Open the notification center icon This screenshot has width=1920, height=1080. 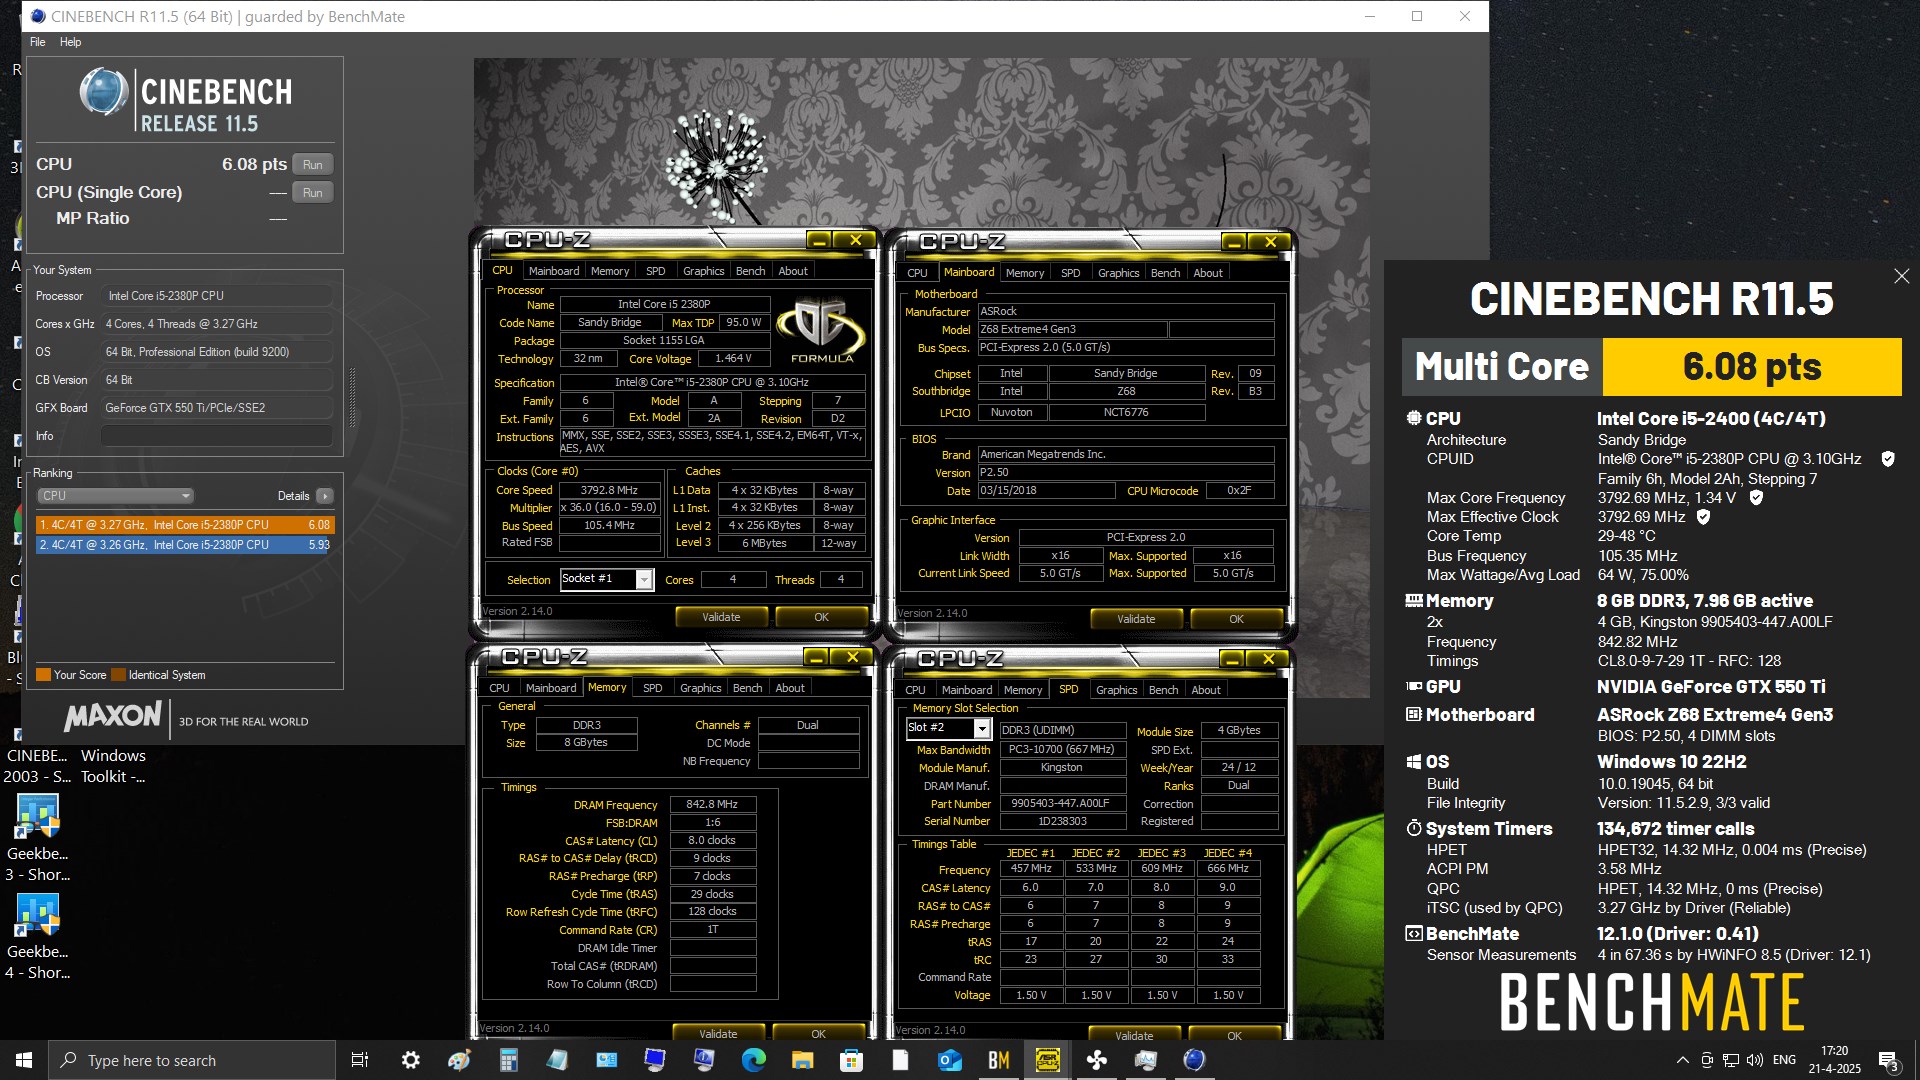tap(1888, 1061)
